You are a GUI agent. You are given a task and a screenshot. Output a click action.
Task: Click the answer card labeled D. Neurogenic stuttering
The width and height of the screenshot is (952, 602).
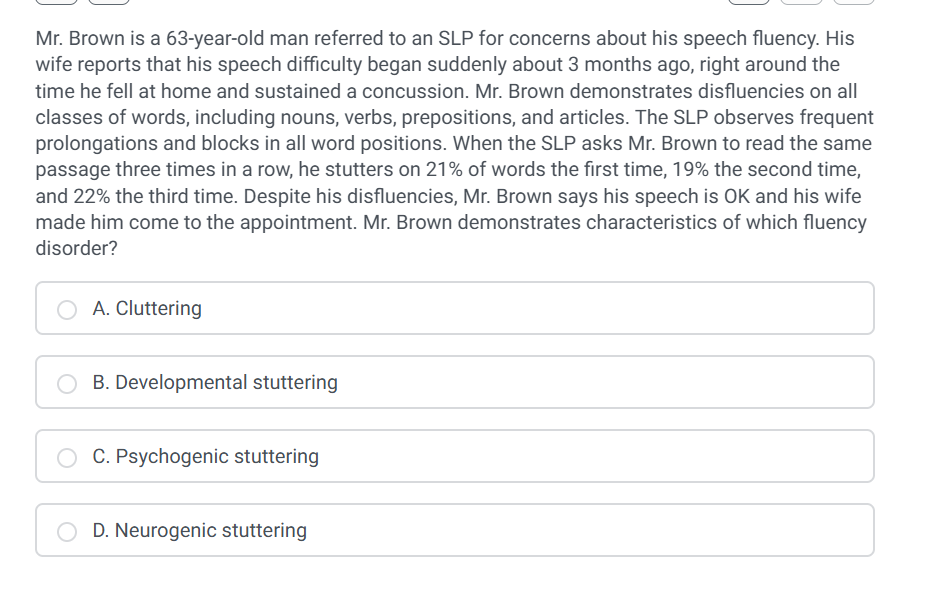point(455,531)
